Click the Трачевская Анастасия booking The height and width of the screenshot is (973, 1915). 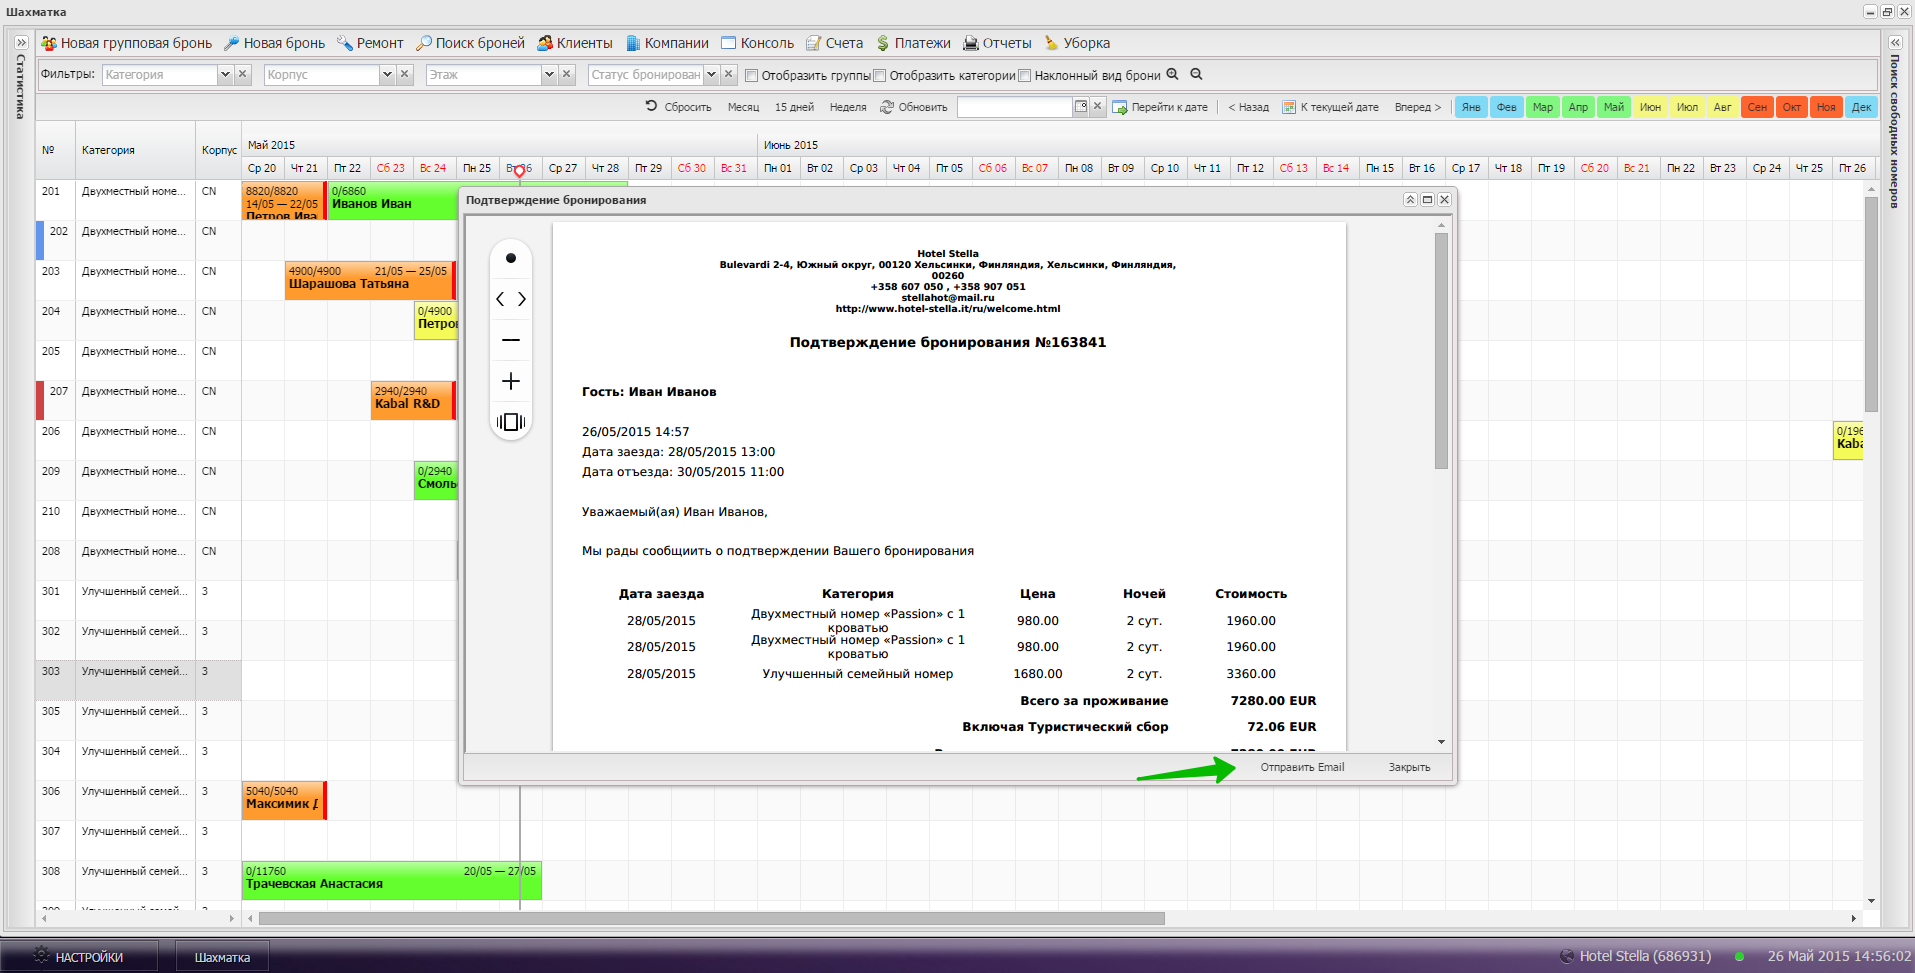coord(392,880)
